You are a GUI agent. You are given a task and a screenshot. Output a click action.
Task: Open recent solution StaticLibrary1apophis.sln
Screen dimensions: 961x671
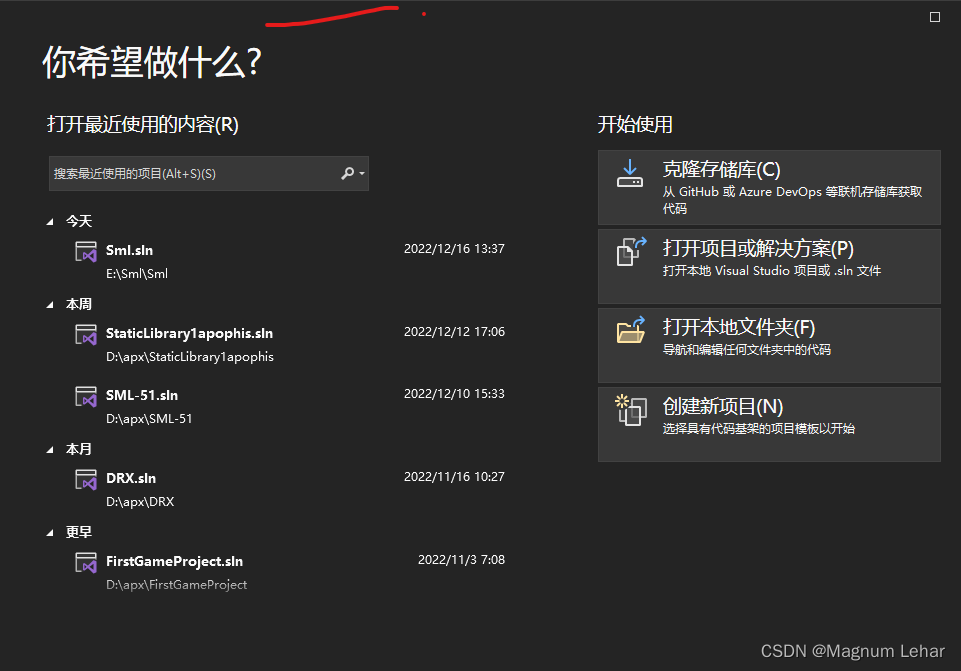tap(189, 333)
